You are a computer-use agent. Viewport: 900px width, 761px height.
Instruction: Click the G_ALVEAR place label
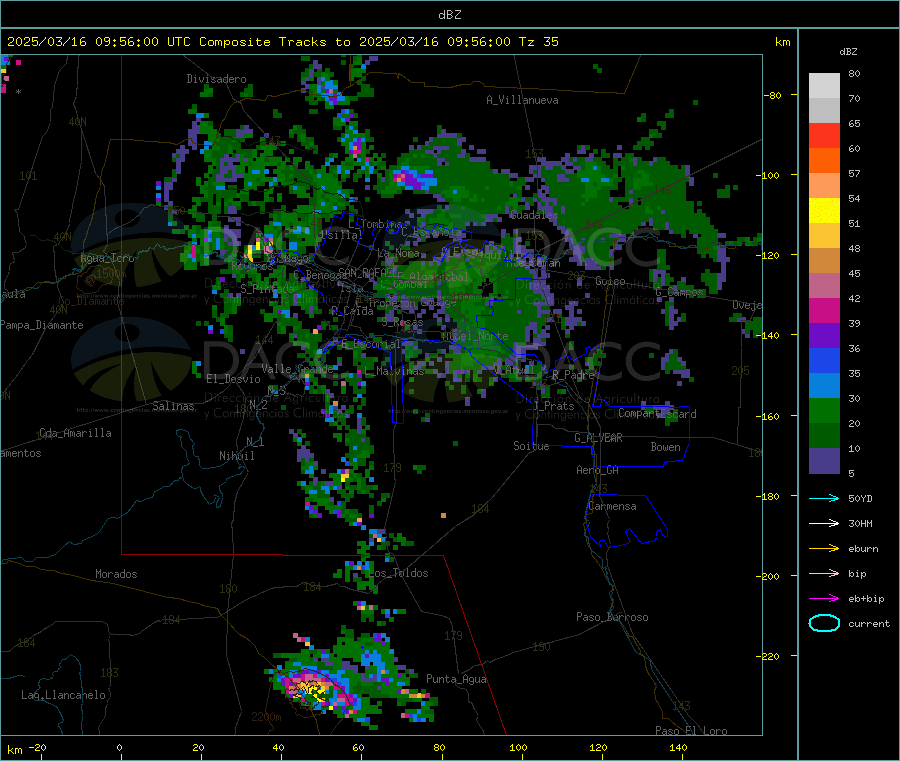[x=598, y=438]
